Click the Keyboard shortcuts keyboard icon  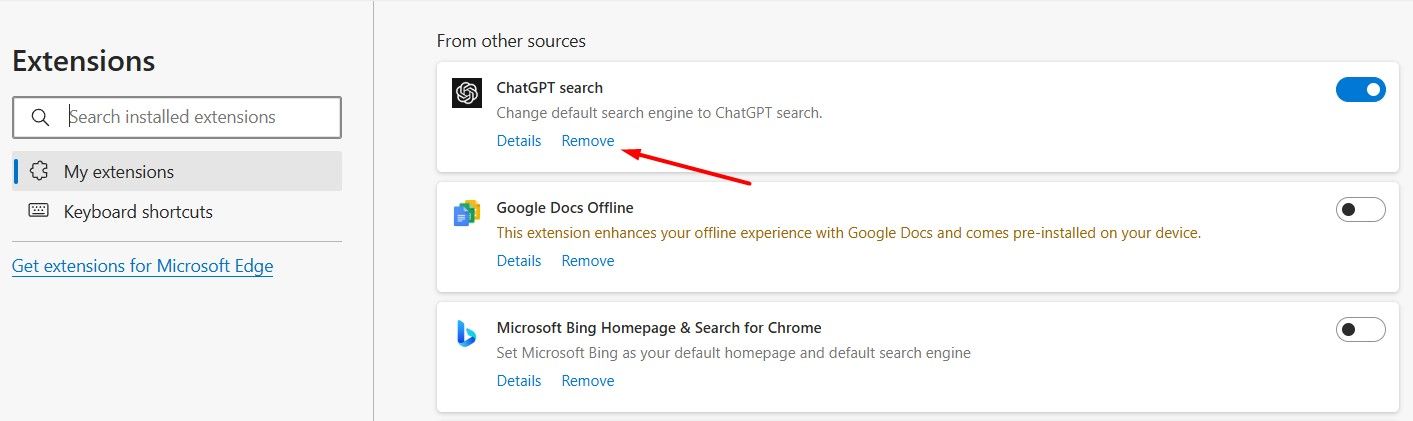[x=40, y=211]
